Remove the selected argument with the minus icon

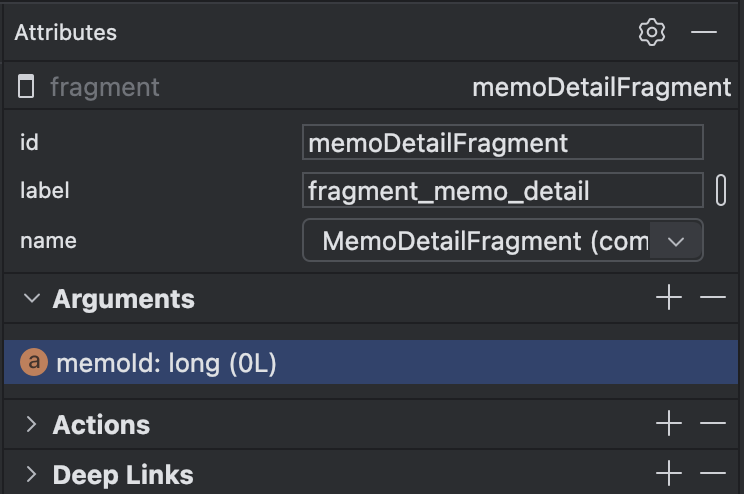pyautogui.click(x=712, y=298)
